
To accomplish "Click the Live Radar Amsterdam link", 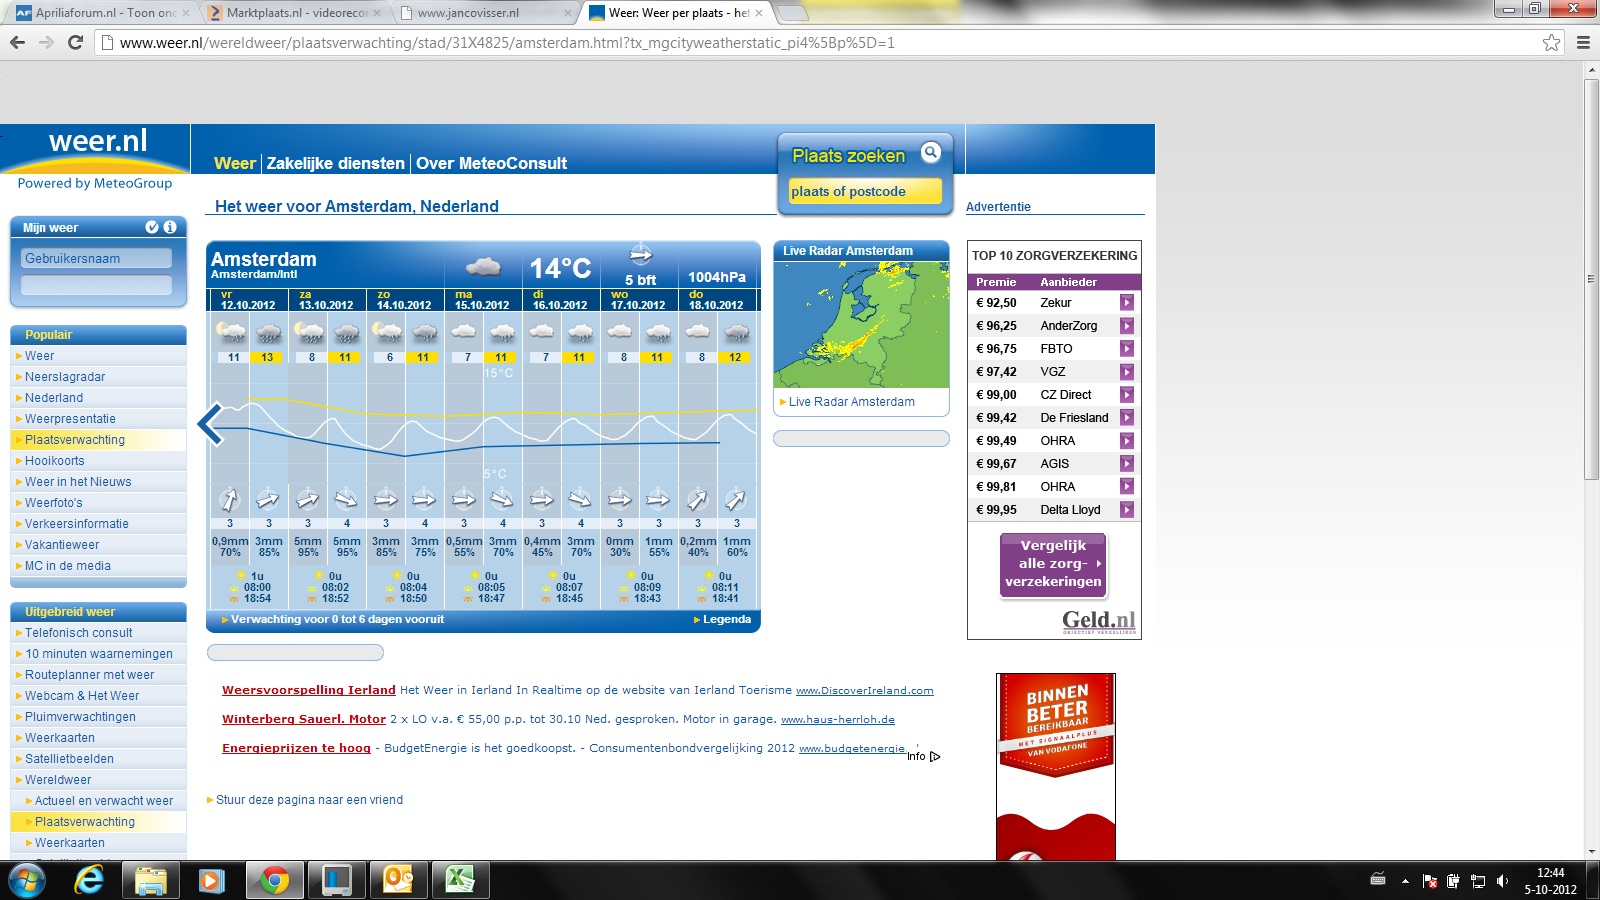I will coord(851,402).
